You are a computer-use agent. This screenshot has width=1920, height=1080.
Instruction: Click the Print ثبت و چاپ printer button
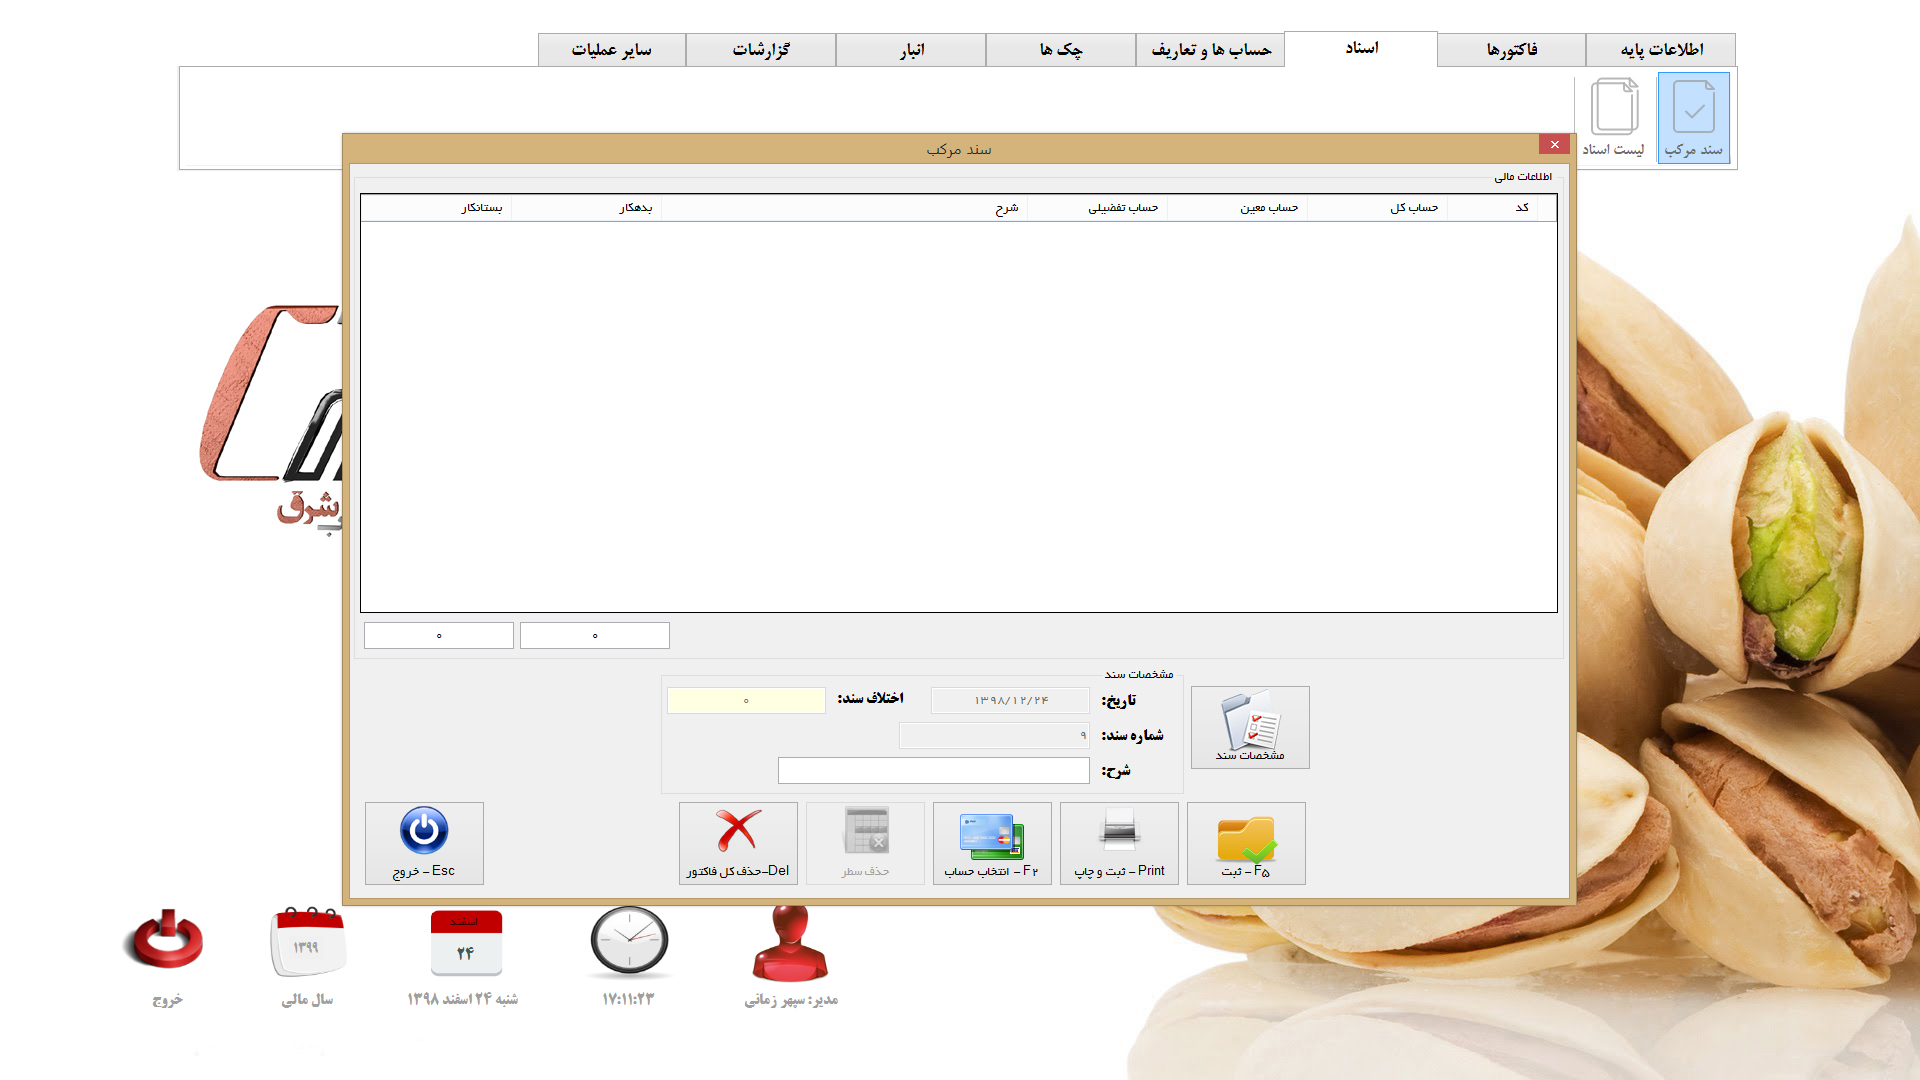tap(1119, 843)
